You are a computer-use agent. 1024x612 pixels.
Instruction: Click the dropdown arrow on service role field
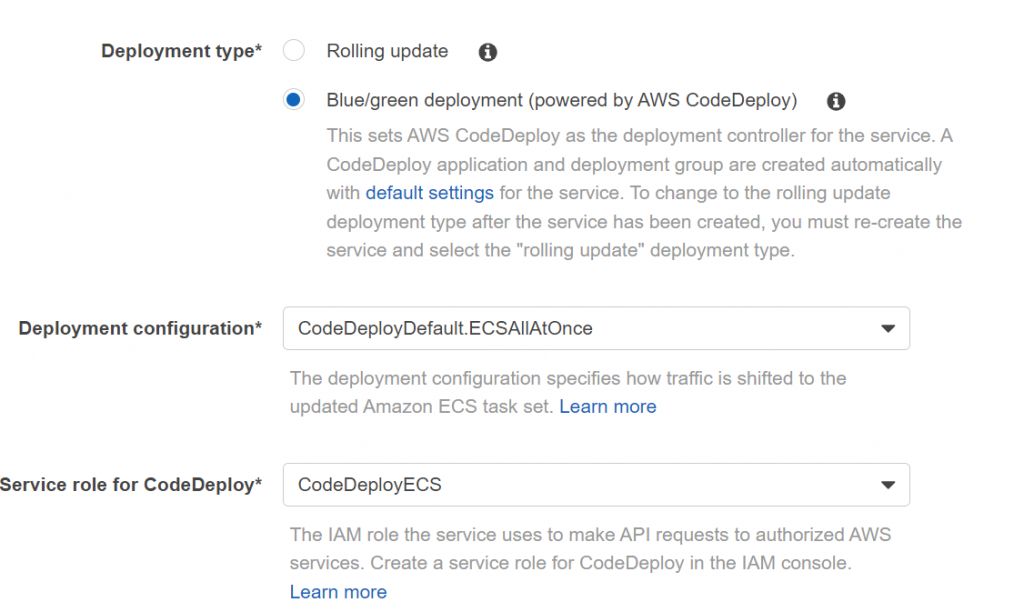click(888, 485)
